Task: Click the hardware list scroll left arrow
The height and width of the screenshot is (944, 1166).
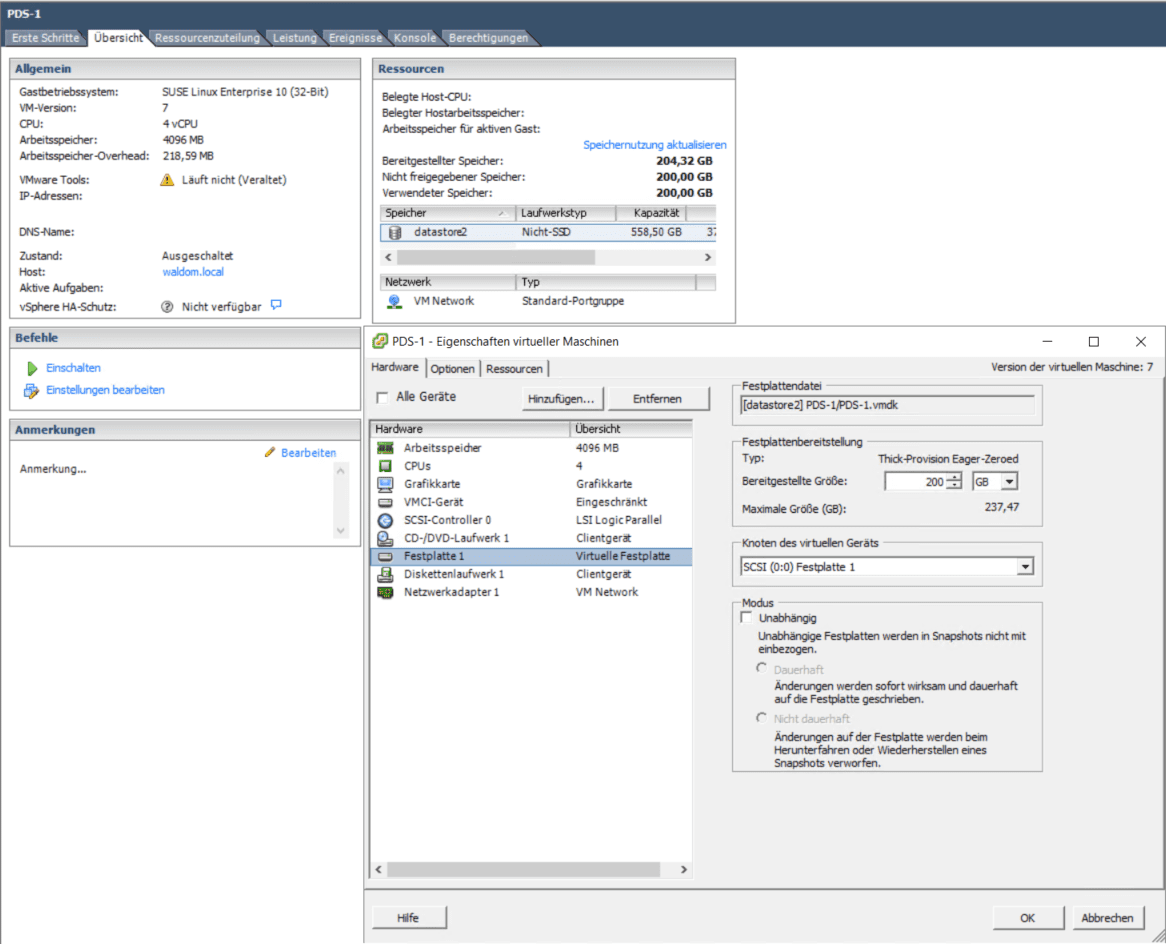Action: pos(379,870)
